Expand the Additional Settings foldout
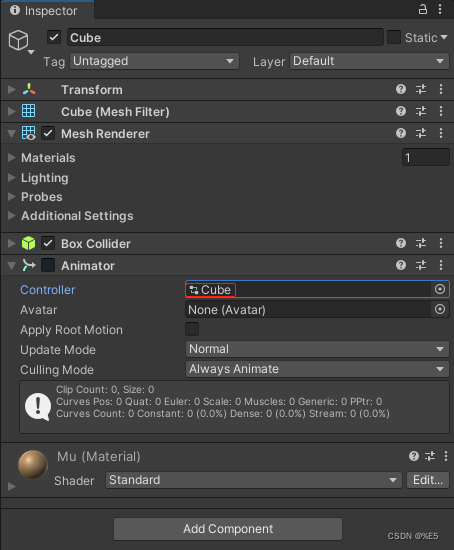This screenshot has width=454, height=550. tap(12, 215)
